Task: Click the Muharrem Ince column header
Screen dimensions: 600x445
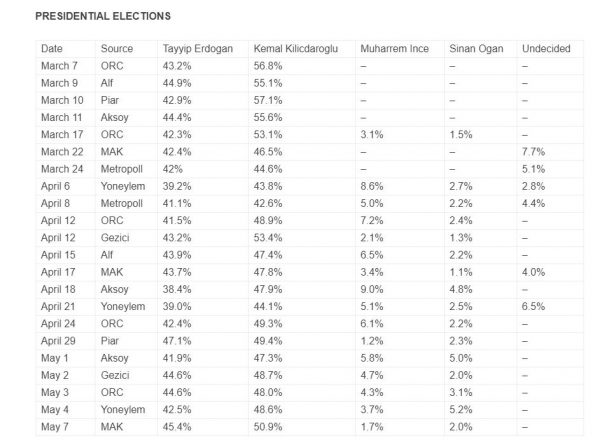Action: click(394, 48)
